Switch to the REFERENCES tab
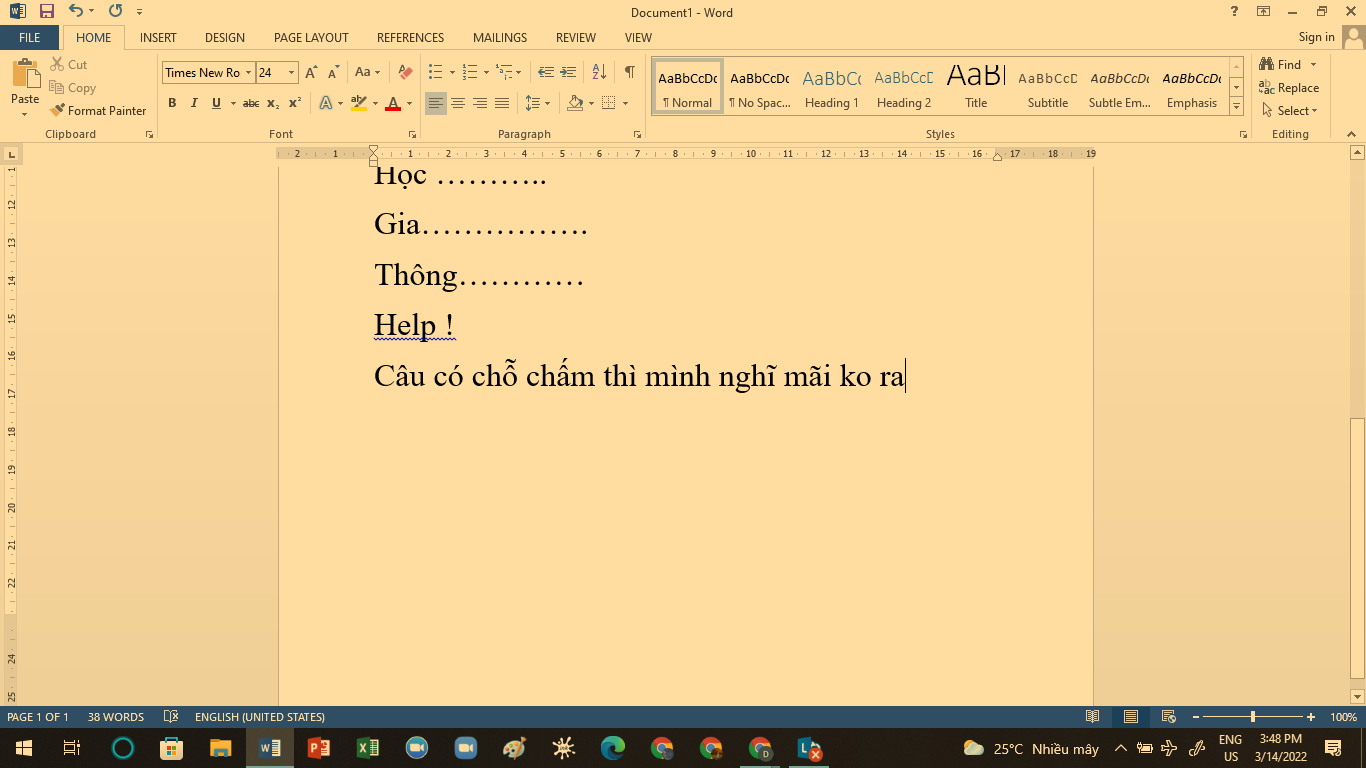 coord(410,37)
